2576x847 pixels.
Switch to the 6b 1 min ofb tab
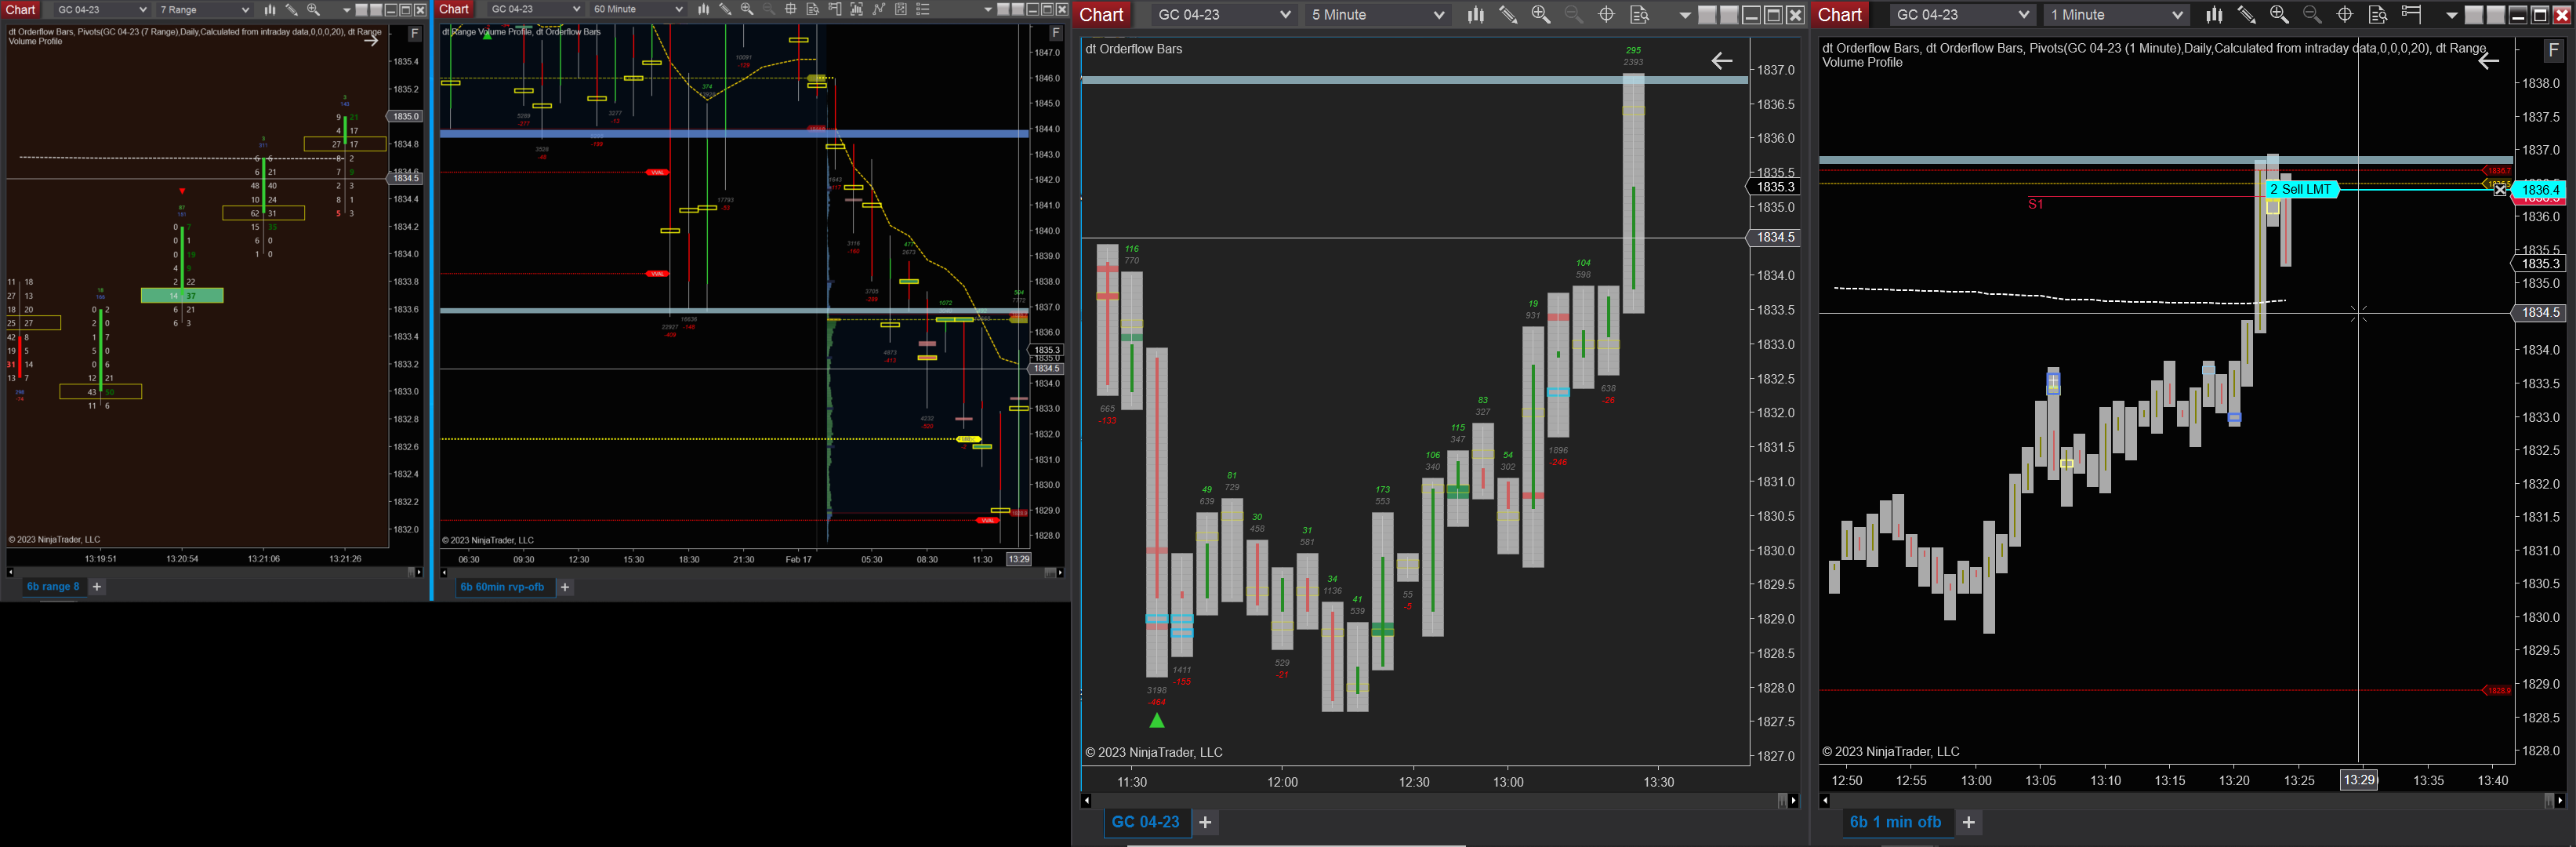click(1895, 822)
